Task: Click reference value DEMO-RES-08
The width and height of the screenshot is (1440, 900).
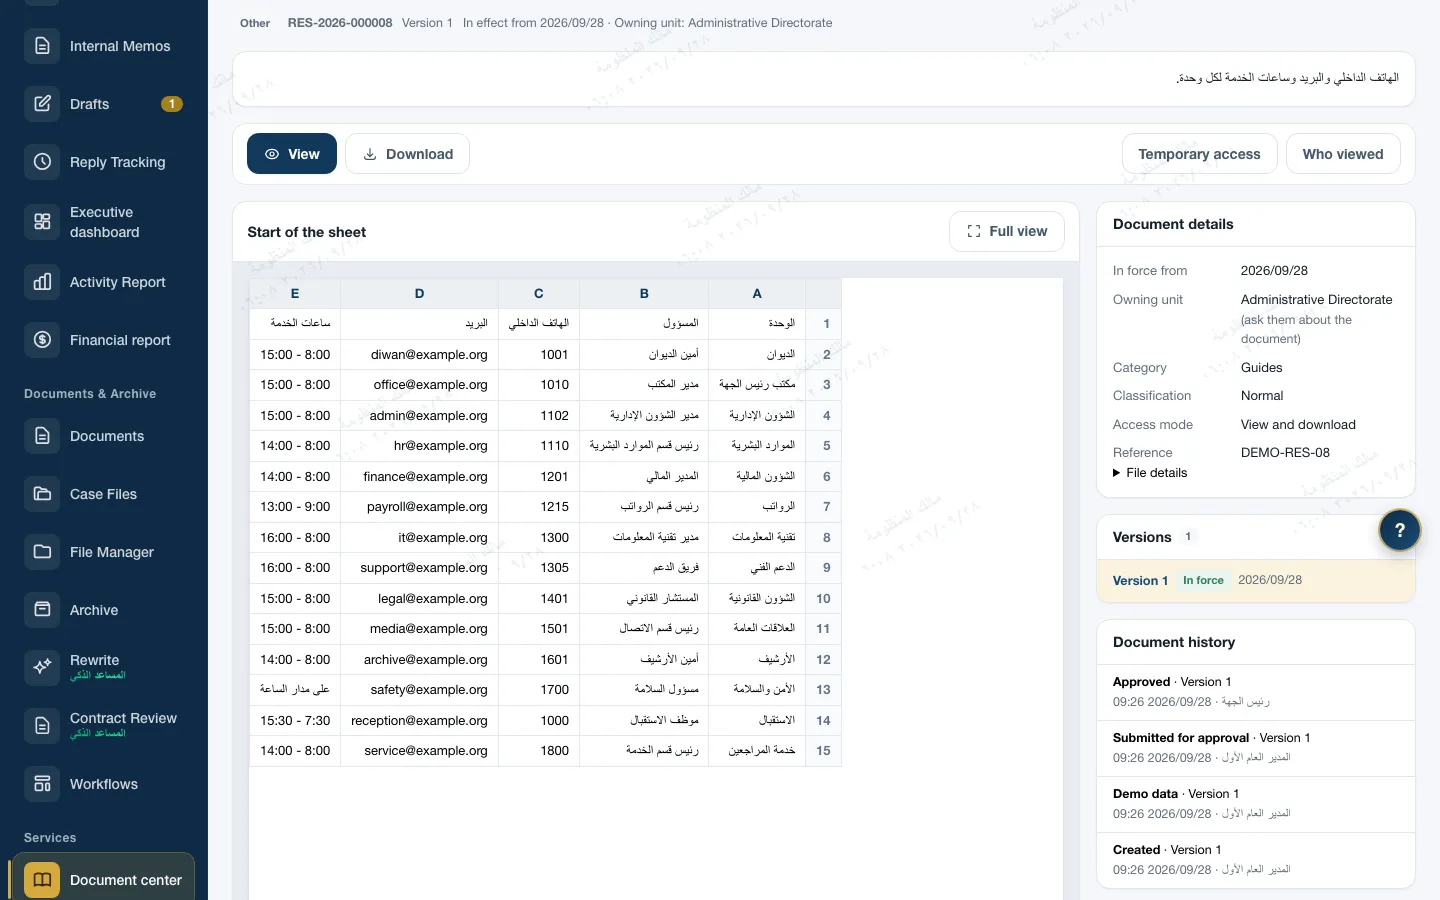Action: [x=1285, y=453]
